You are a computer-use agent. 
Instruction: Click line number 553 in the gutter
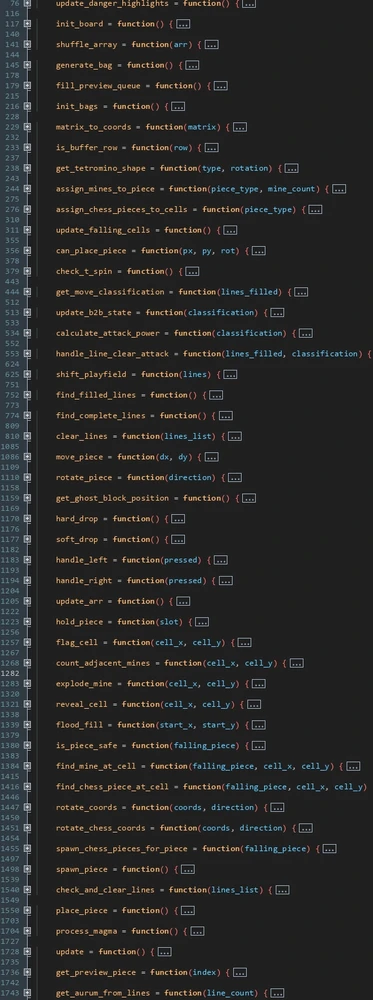click(13, 354)
